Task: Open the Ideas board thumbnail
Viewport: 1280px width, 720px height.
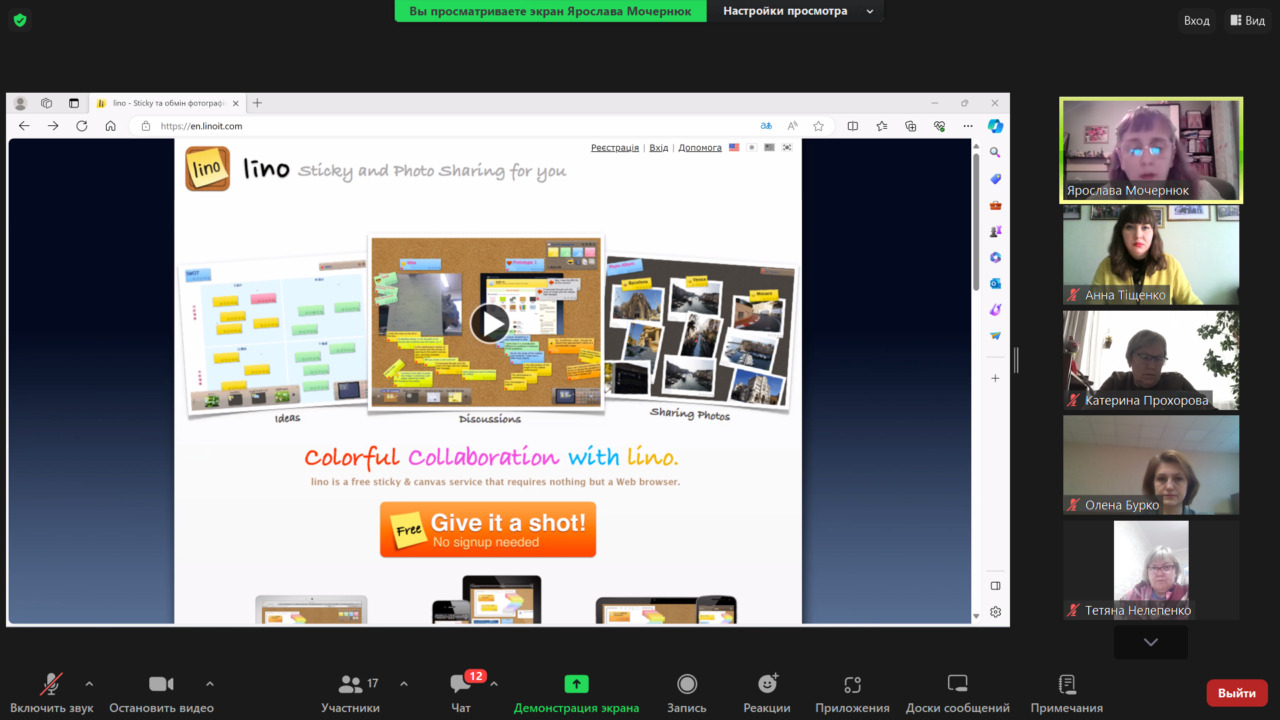Action: point(274,336)
